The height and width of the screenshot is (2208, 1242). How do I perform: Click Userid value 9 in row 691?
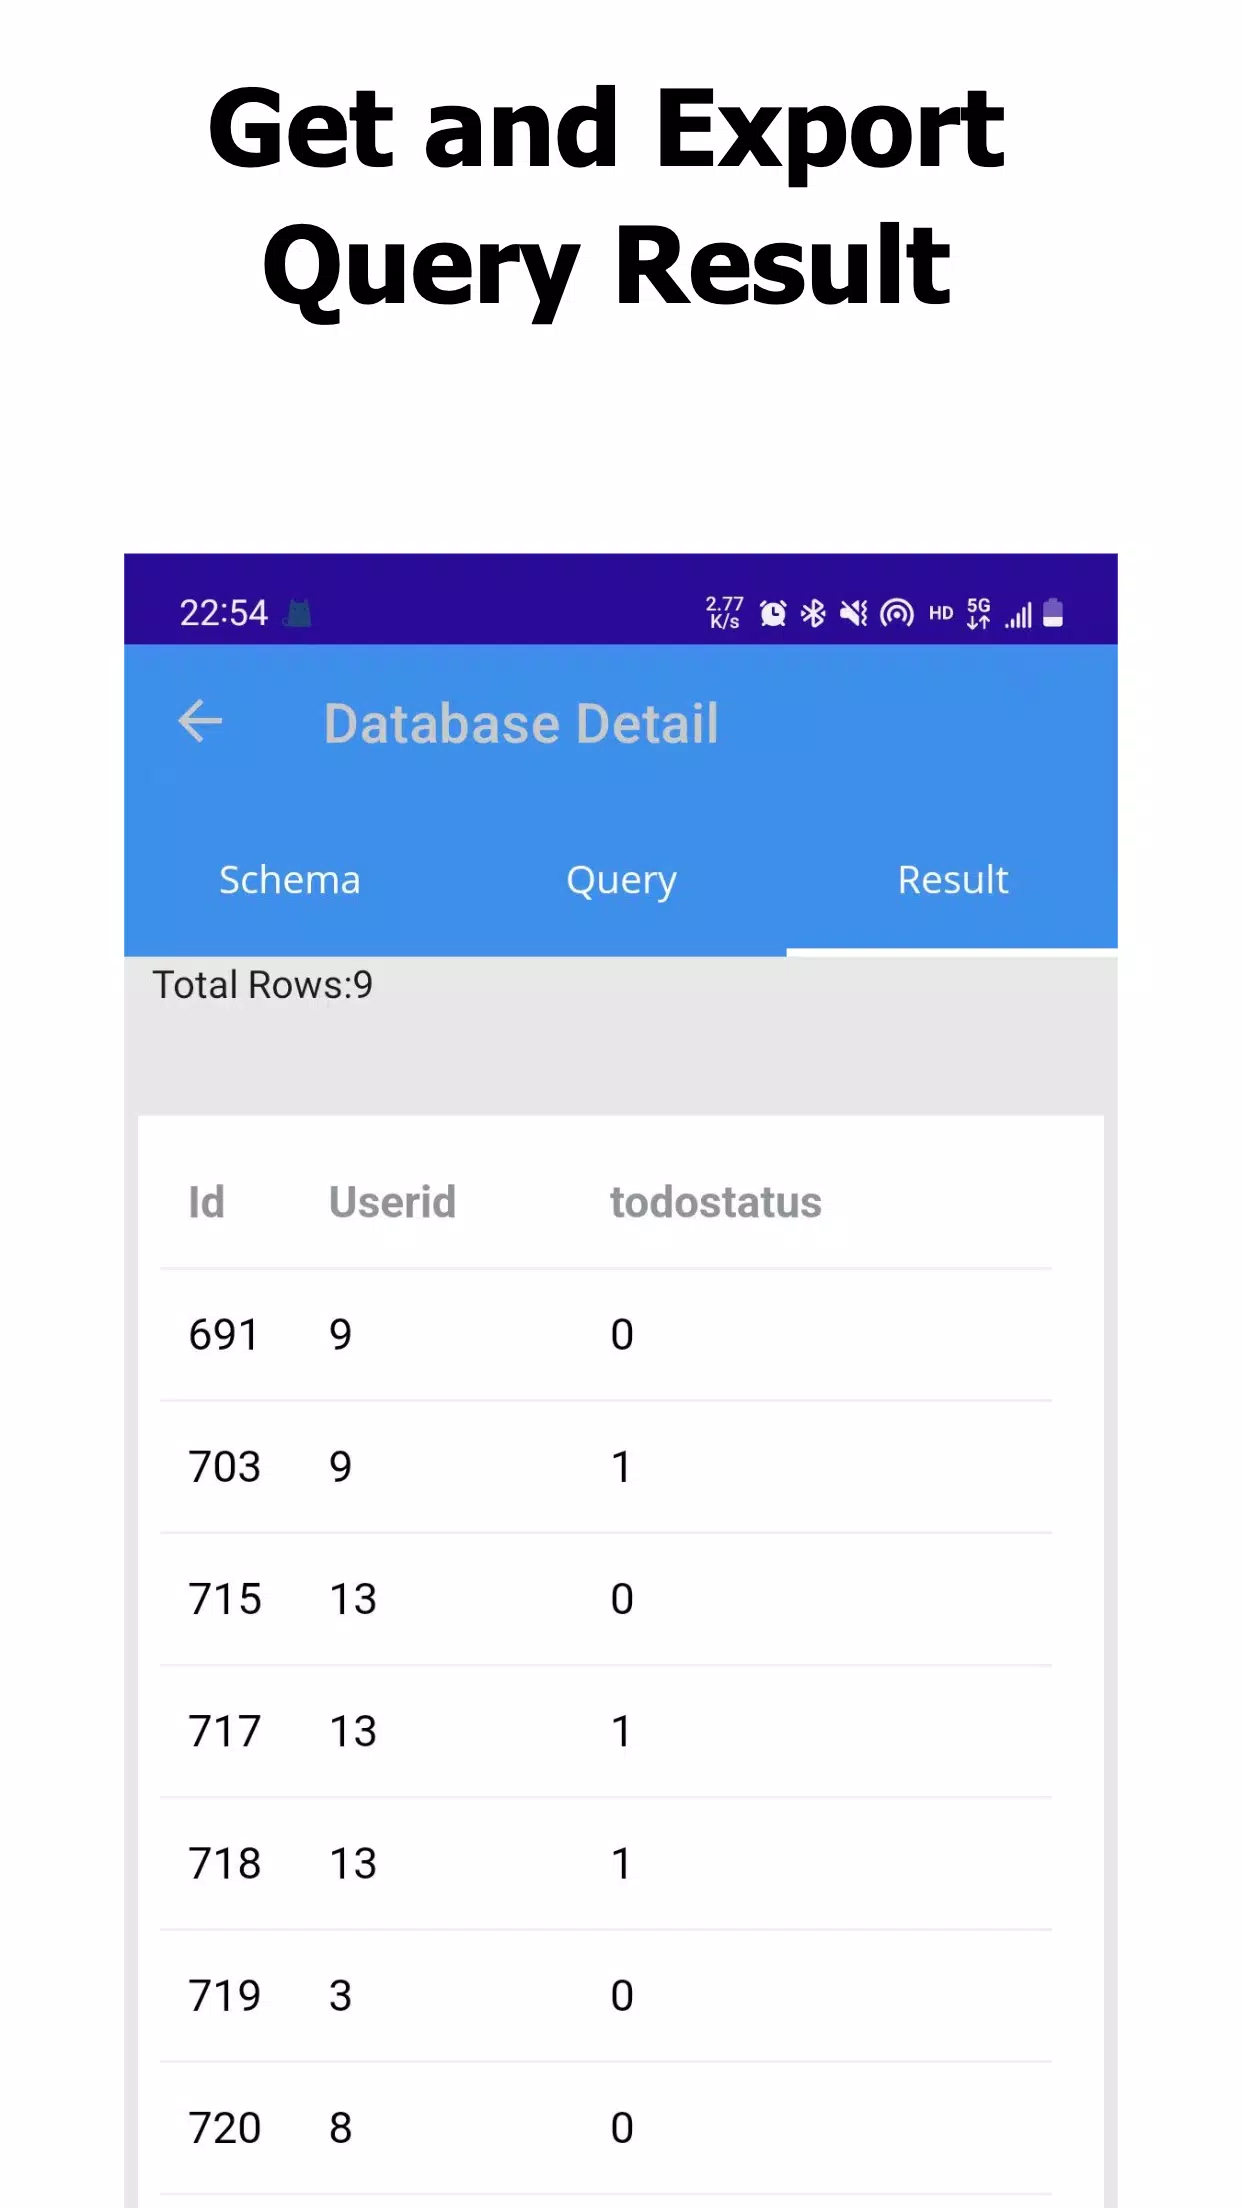[x=341, y=1335]
